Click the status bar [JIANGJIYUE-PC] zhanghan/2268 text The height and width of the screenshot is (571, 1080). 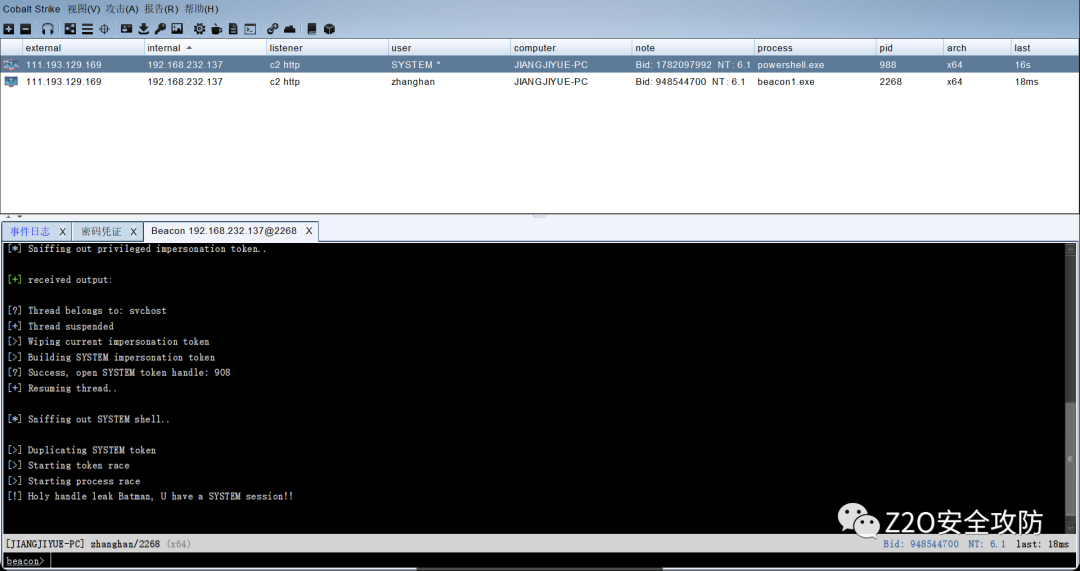tap(83, 543)
